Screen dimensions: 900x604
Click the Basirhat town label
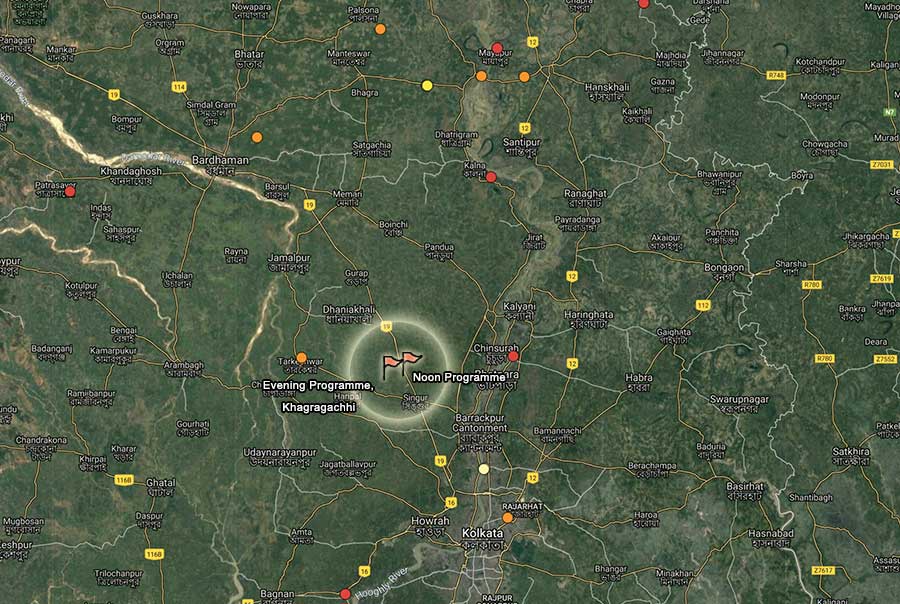(745, 486)
